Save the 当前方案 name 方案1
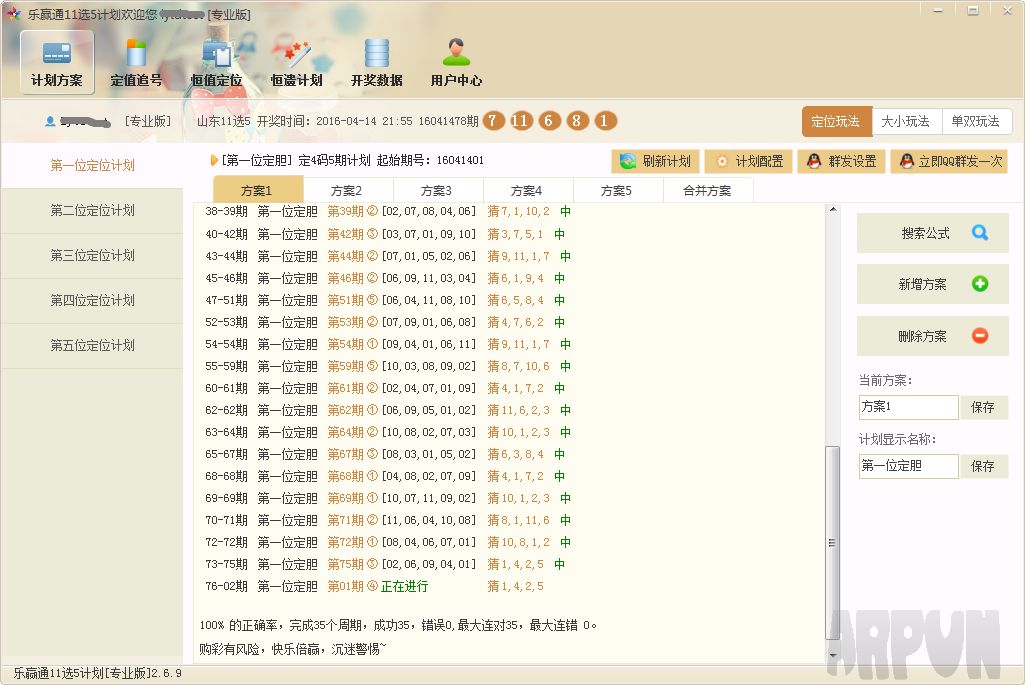 click(983, 407)
